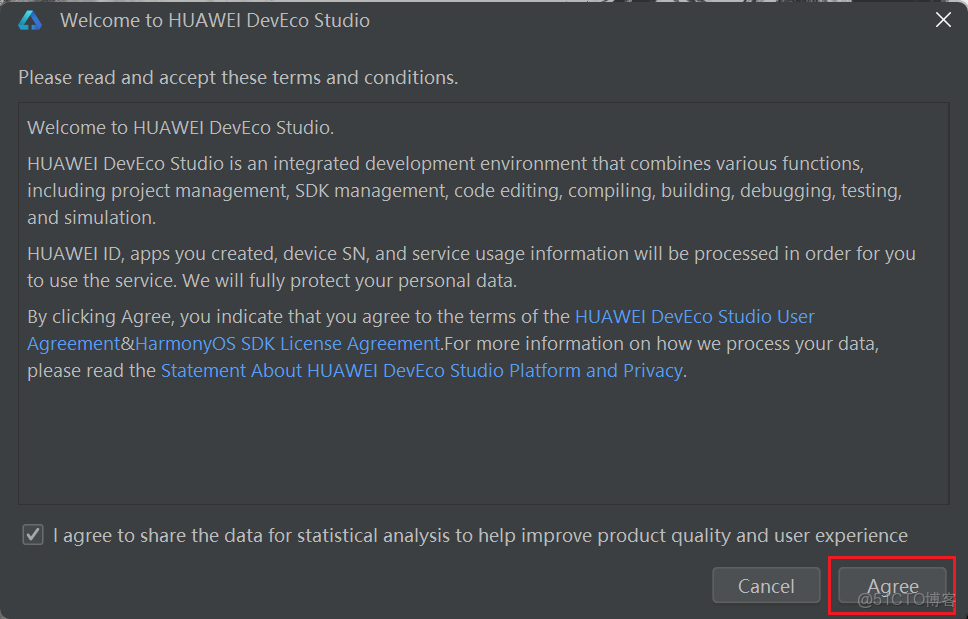Viewport: 968px width, 619px height.
Task: Open the Statement About Platform and Privacy link
Action: tap(421, 371)
